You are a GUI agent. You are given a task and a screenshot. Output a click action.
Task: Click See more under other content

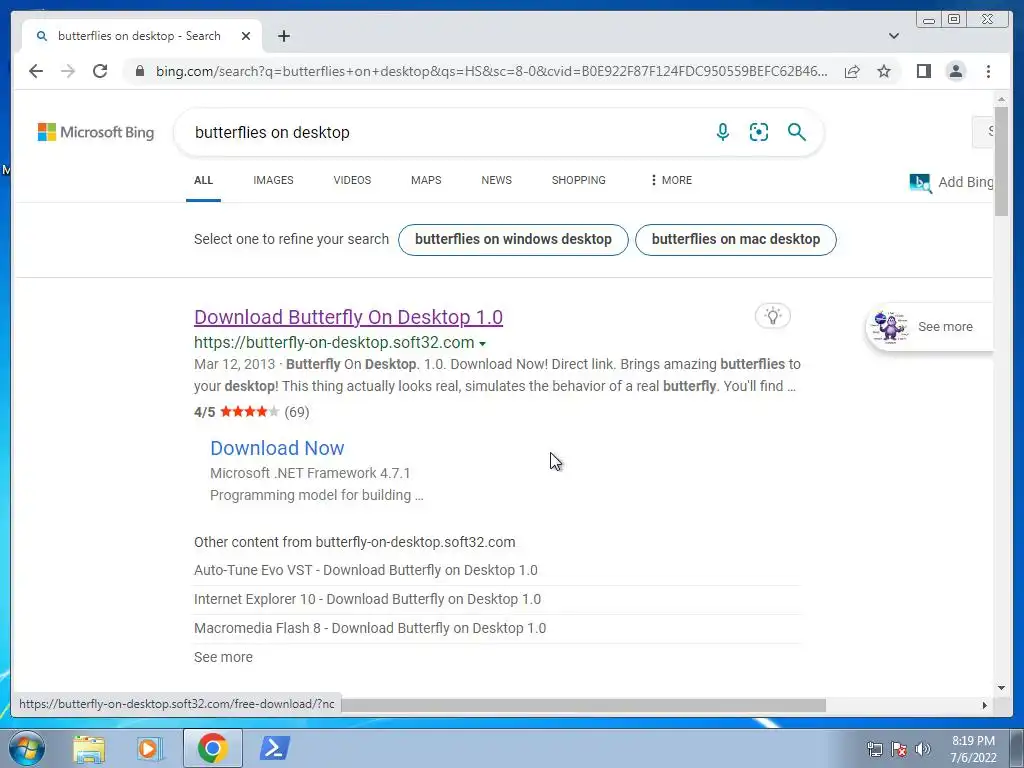(x=223, y=657)
